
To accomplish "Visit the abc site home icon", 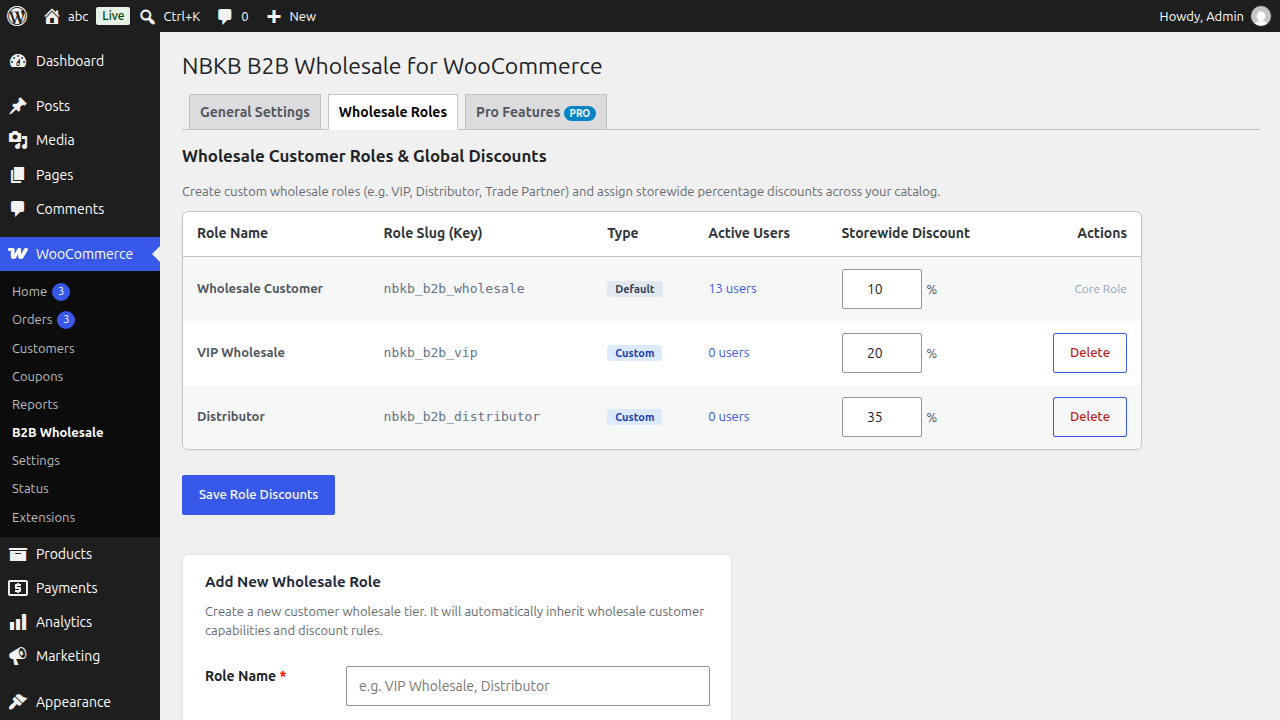I will [52, 16].
